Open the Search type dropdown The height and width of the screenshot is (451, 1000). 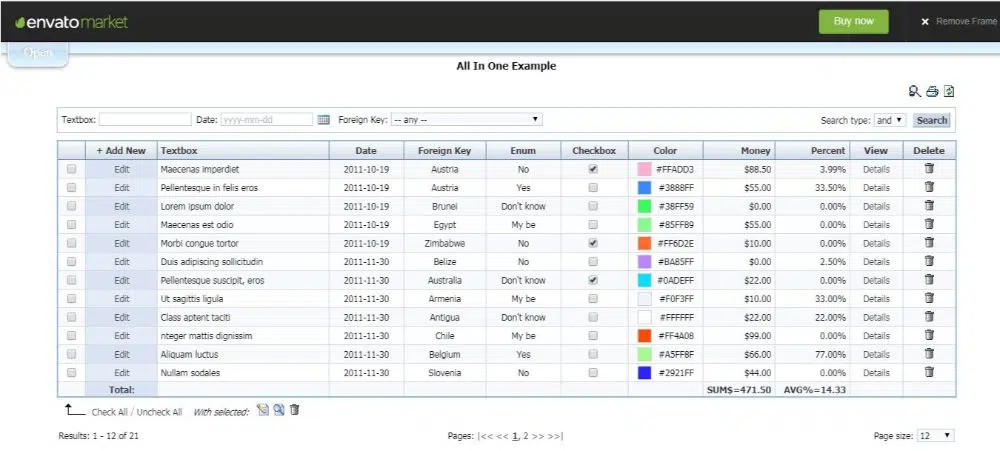891,120
